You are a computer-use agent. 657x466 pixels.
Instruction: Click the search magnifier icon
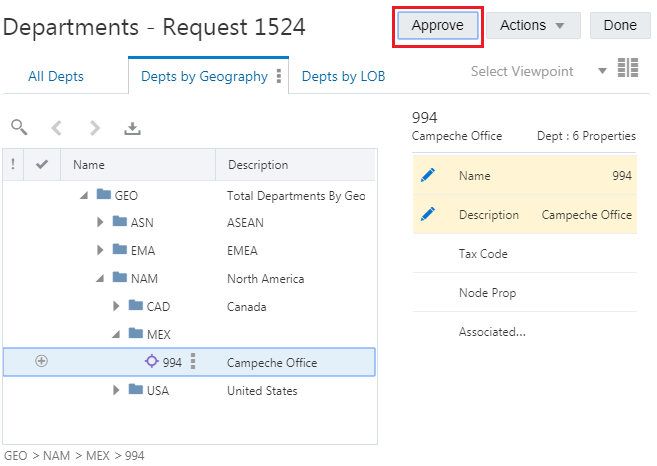[x=19, y=127]
